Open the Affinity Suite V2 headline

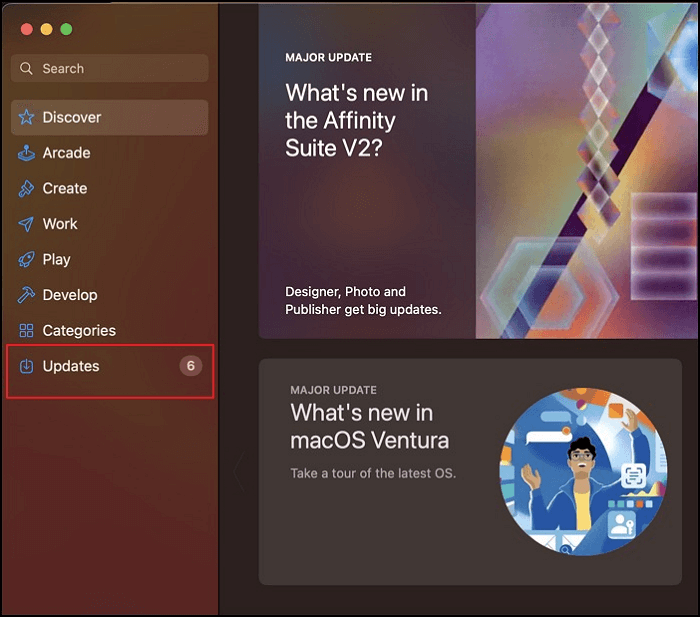coord(357,120)
